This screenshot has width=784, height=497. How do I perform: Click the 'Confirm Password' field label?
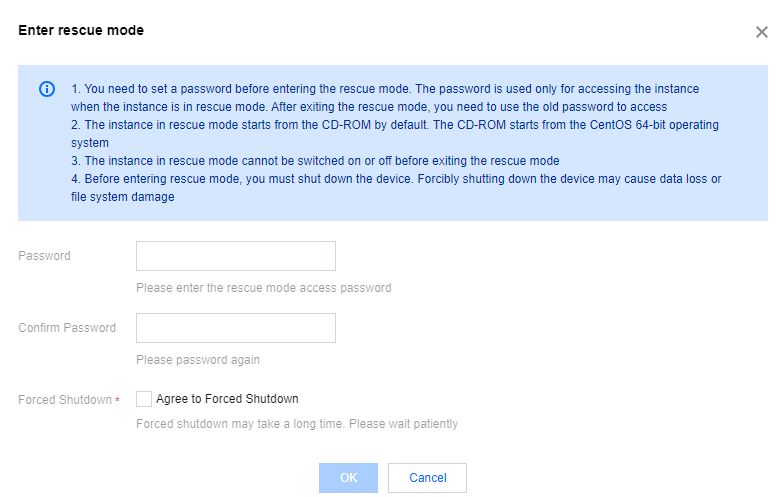(67, 328)
